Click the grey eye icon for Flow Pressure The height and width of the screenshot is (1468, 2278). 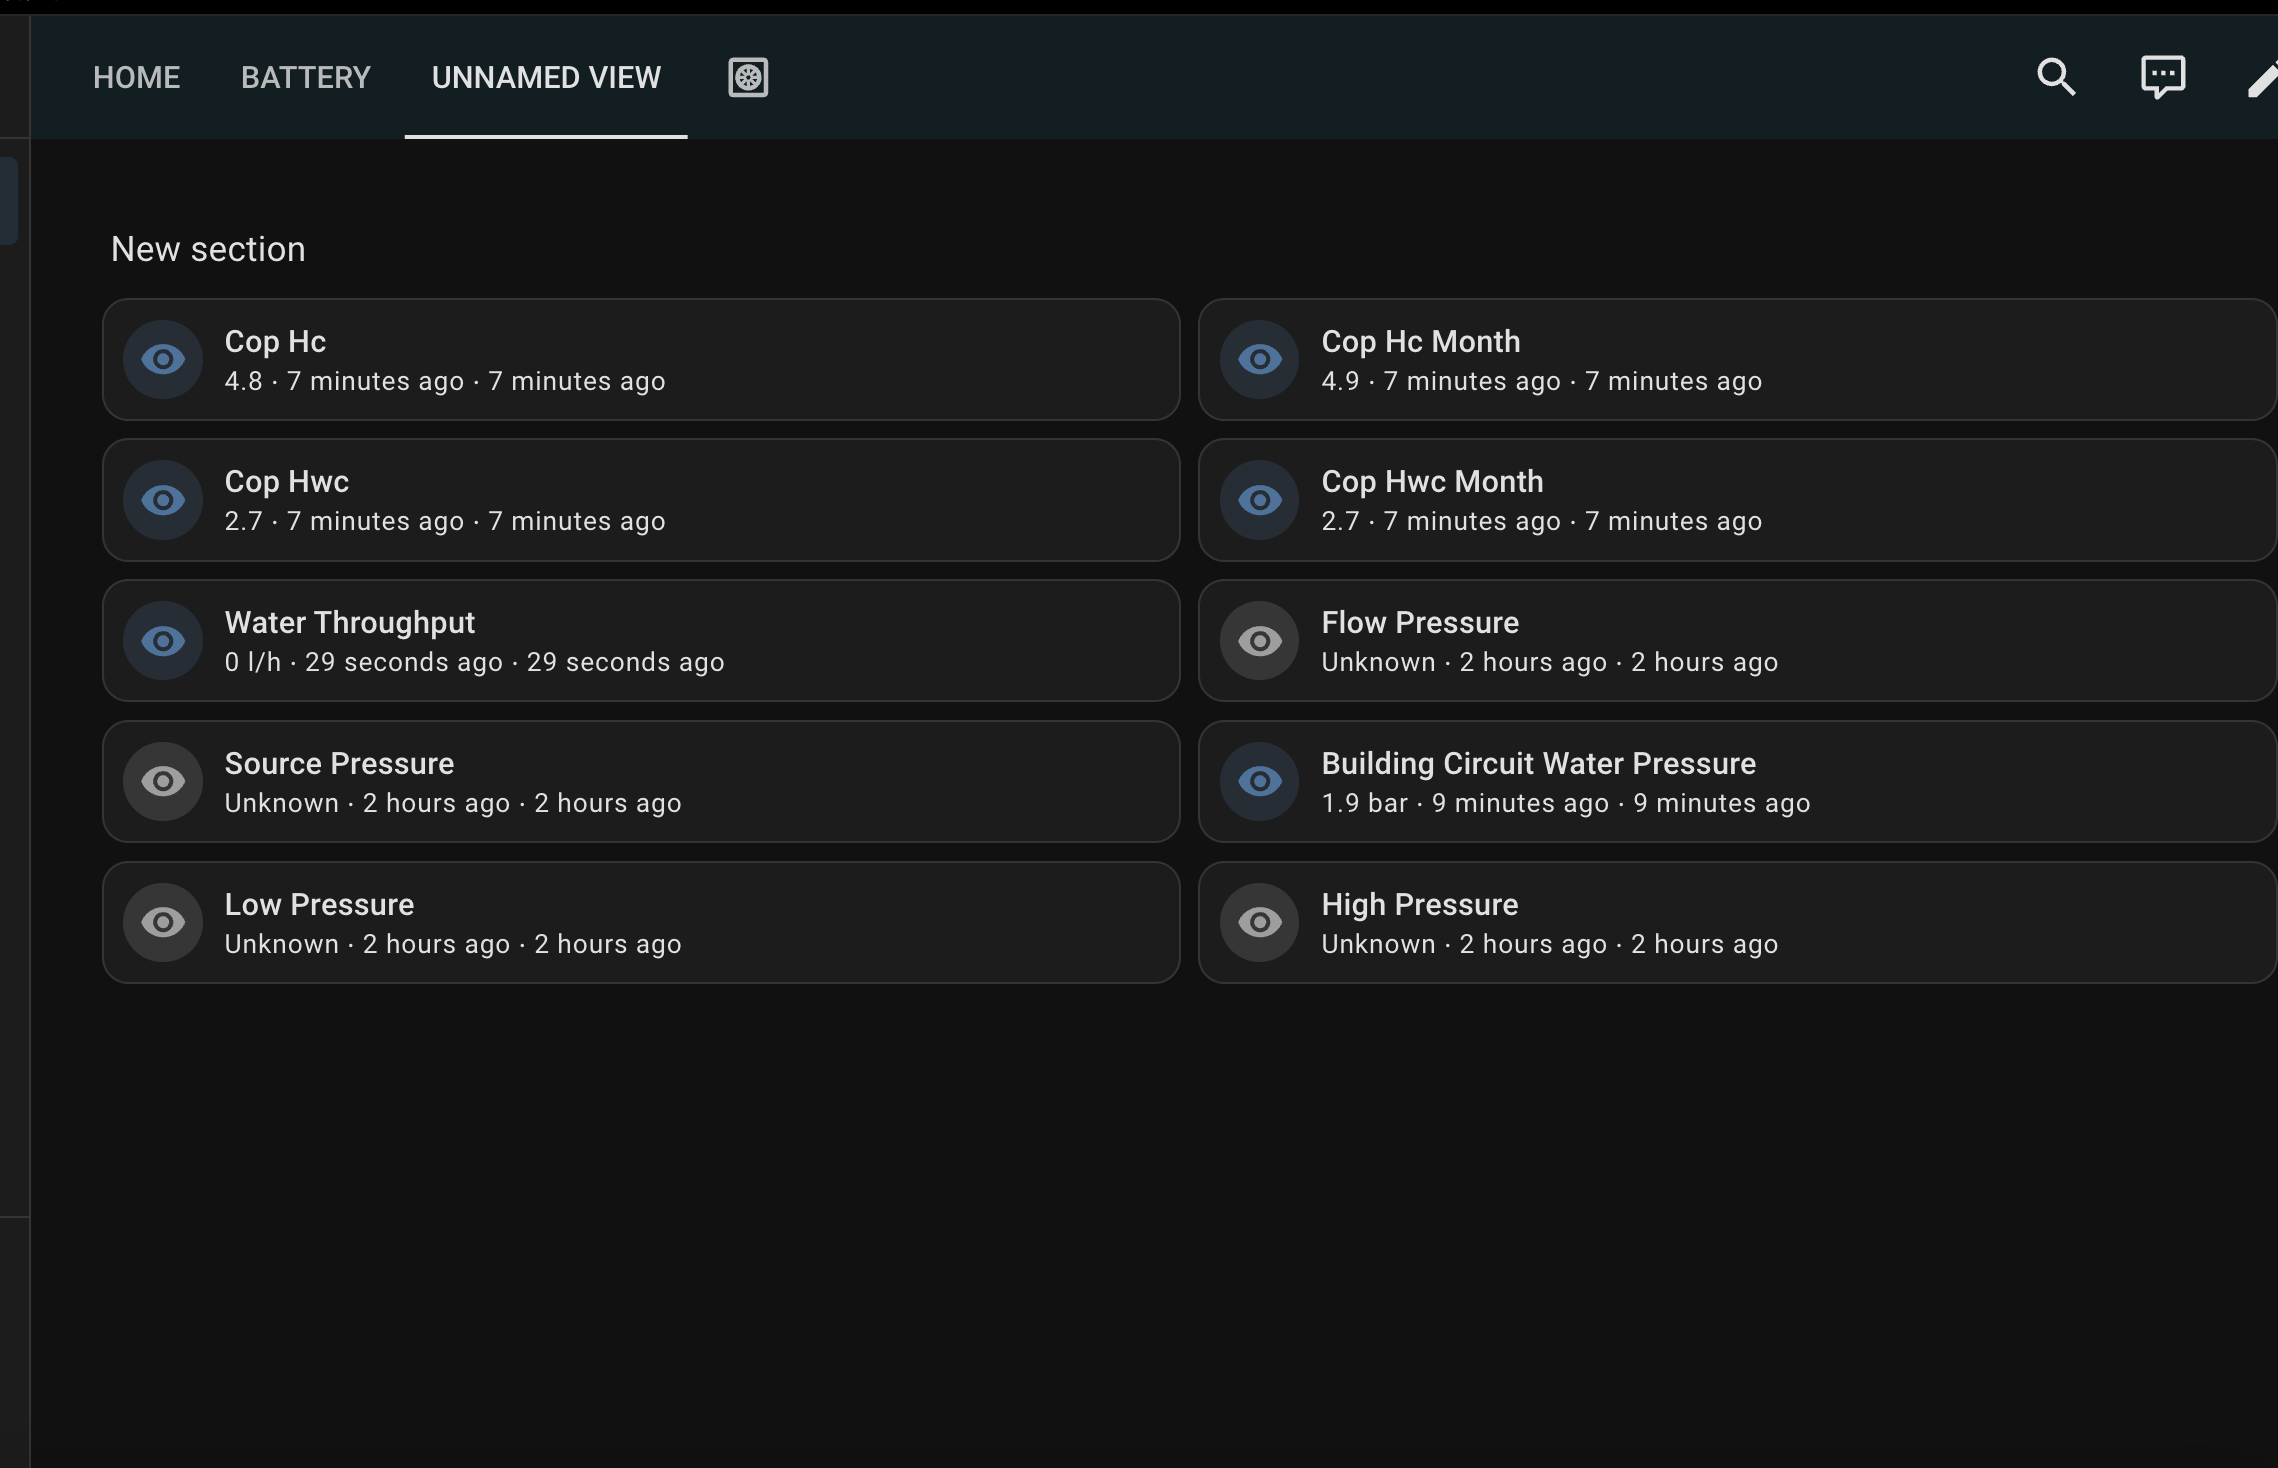tap(1260, 641)
